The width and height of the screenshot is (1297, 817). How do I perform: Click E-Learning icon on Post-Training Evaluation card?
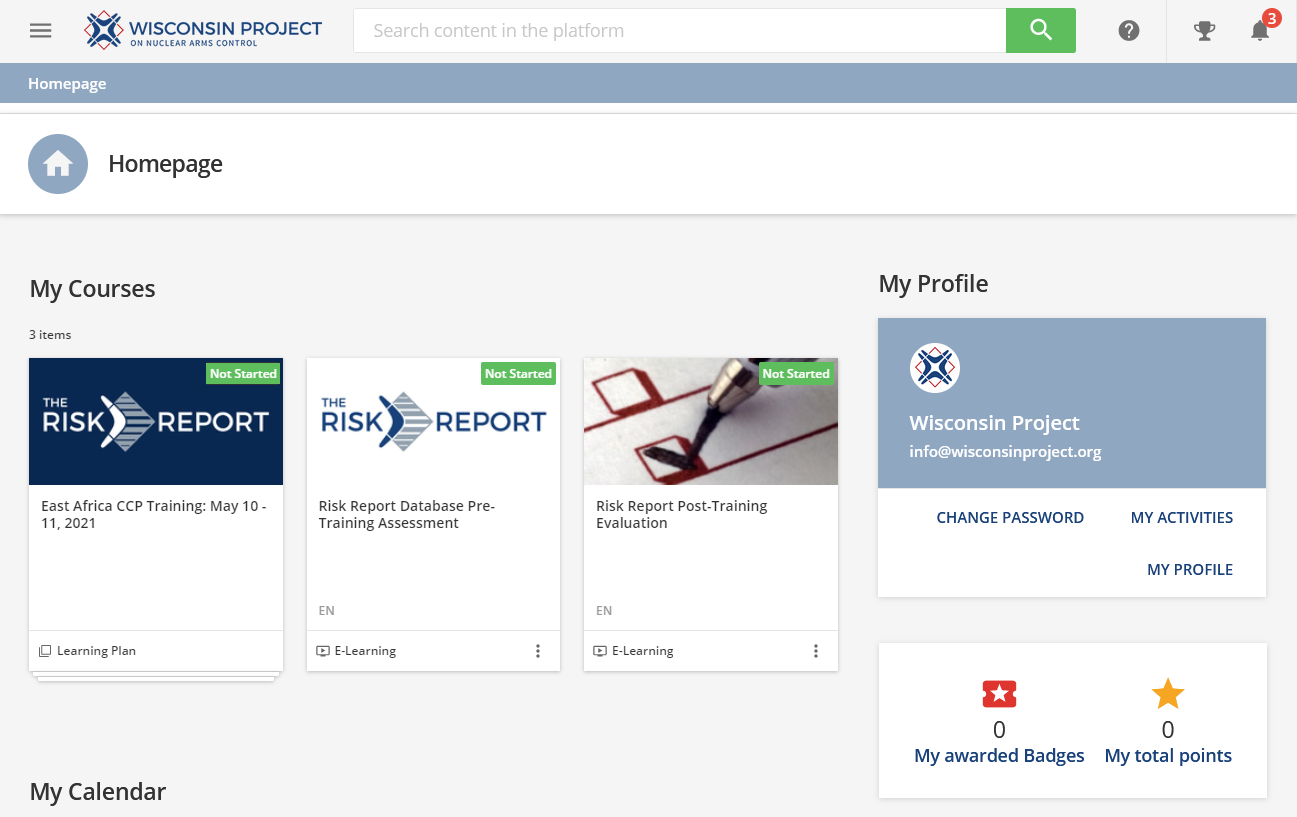pyautogui.click(x=600, y=651)
